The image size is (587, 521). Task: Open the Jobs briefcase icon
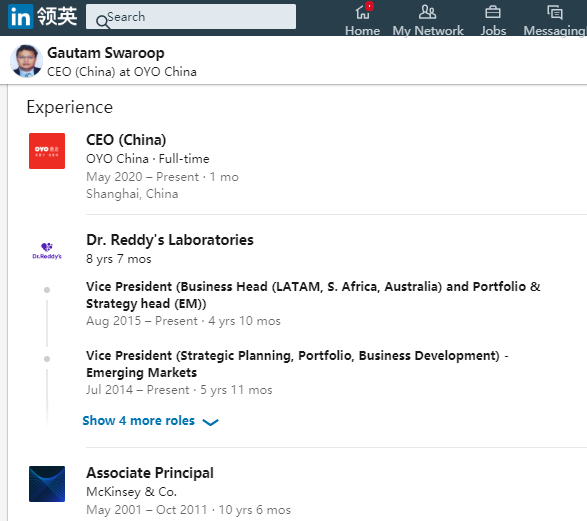493,12
